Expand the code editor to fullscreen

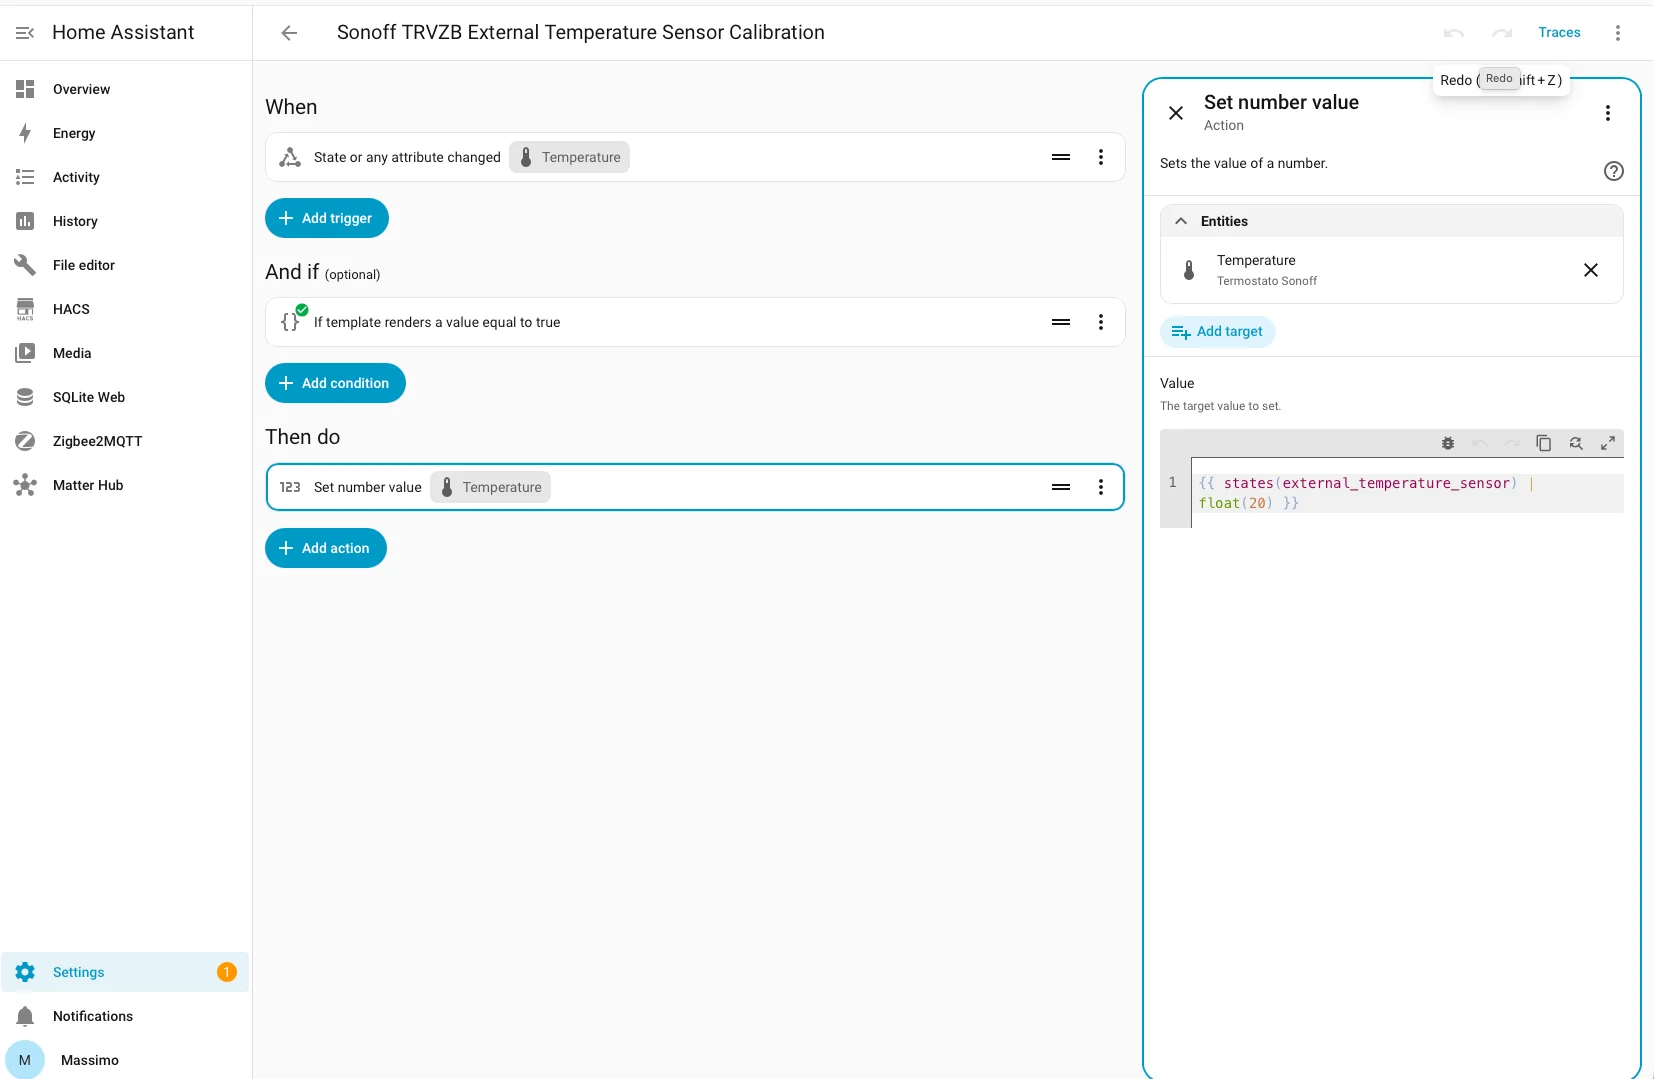(x=1608, y=443)
